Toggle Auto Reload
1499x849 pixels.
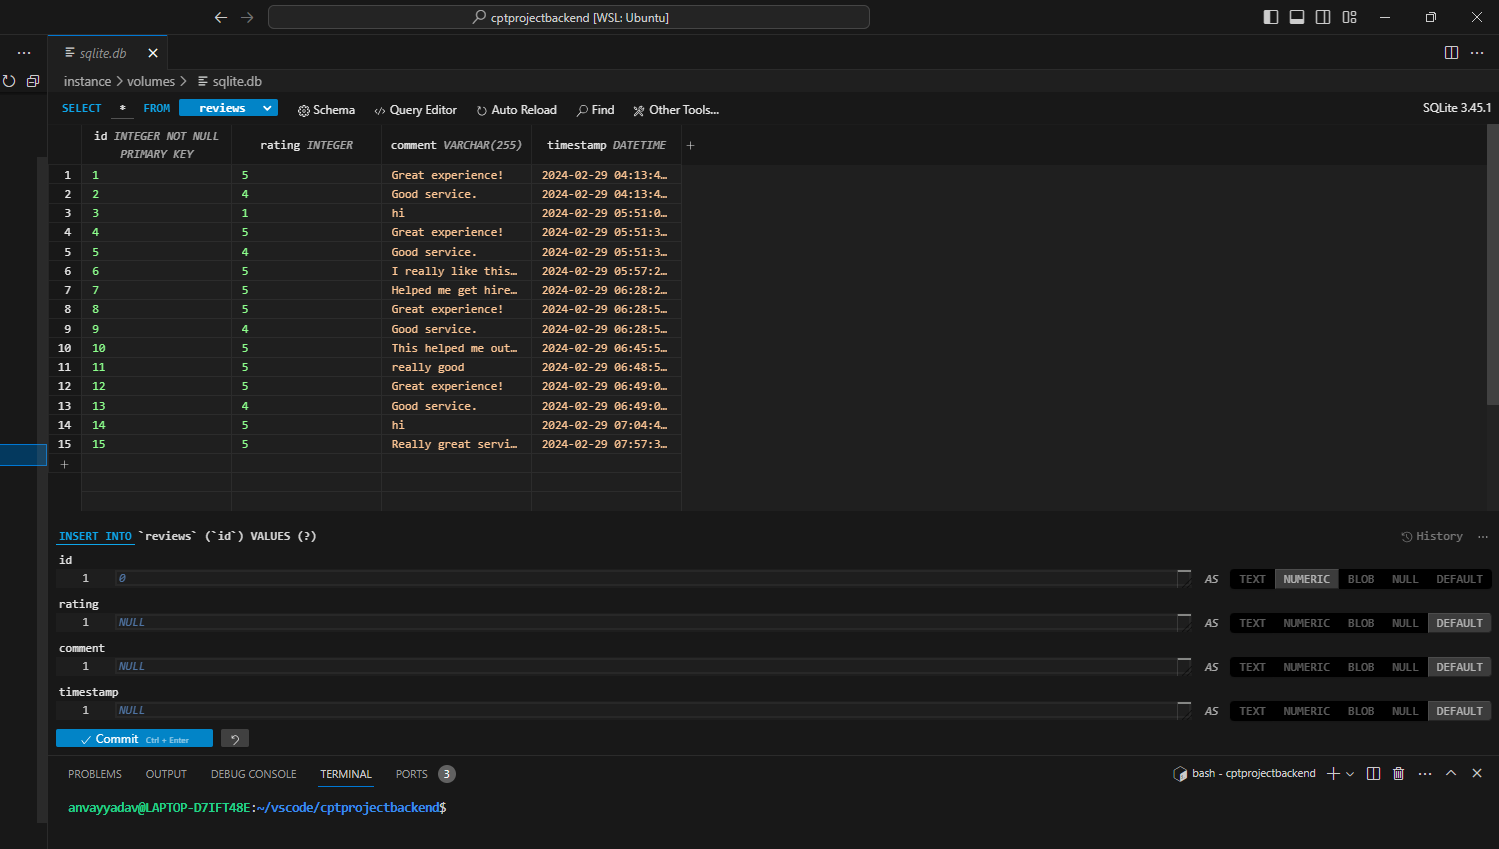516,110
